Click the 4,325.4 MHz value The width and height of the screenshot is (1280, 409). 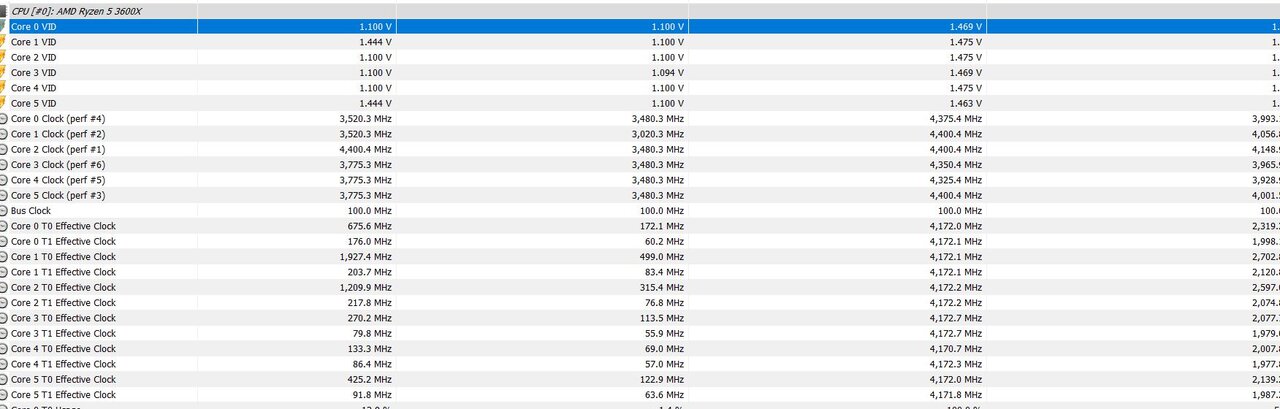[956, 180]
